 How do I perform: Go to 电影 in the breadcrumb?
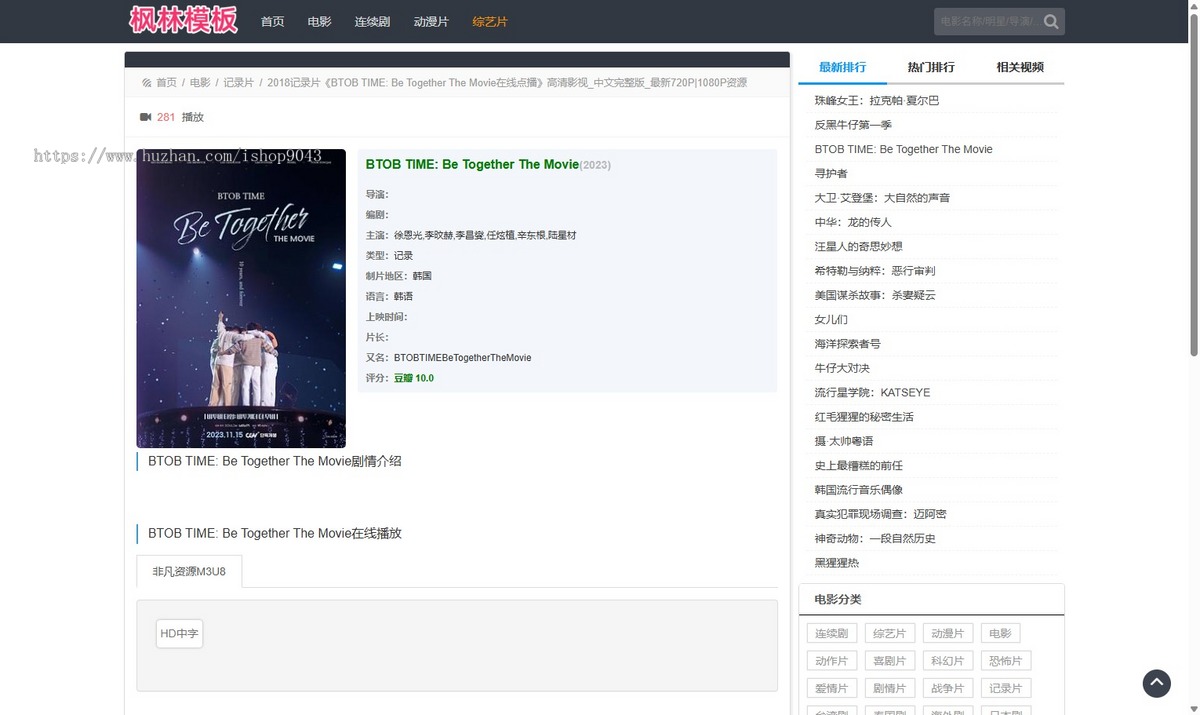point(200,83)
